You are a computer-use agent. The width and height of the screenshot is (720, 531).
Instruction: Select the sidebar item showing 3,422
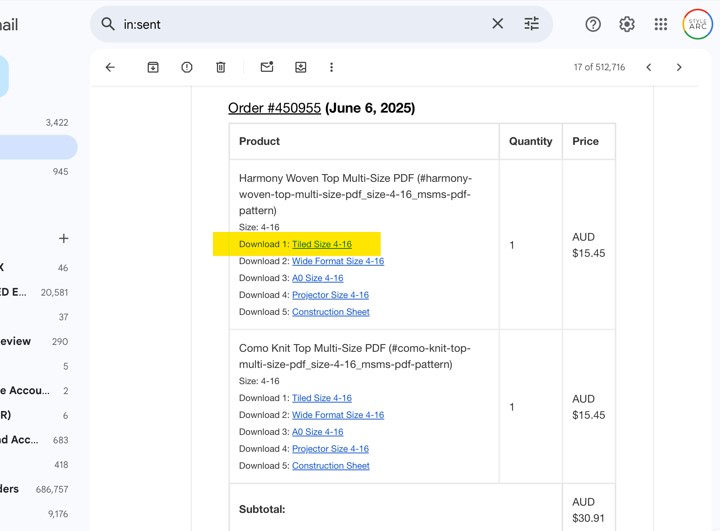pos(37,123)
